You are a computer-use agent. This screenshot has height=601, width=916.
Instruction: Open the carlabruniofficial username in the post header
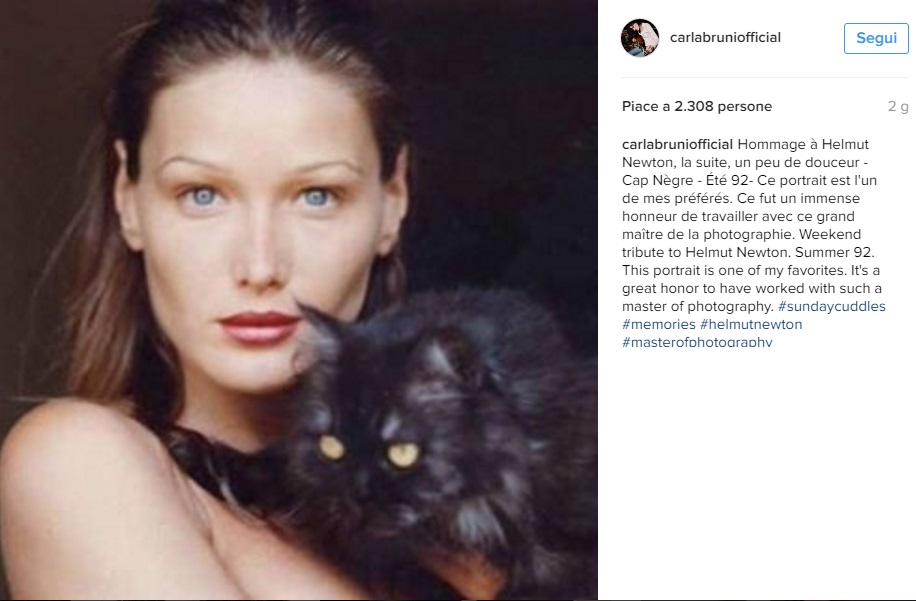(x=725, y=37)
